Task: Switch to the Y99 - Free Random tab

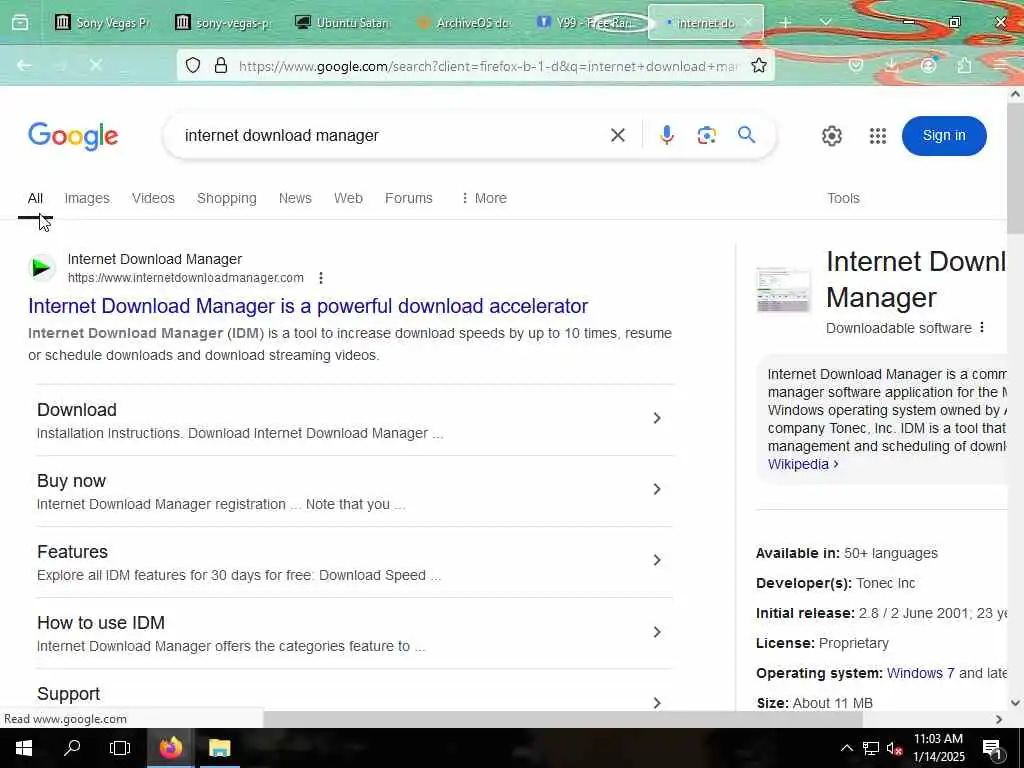Action: 583,23
